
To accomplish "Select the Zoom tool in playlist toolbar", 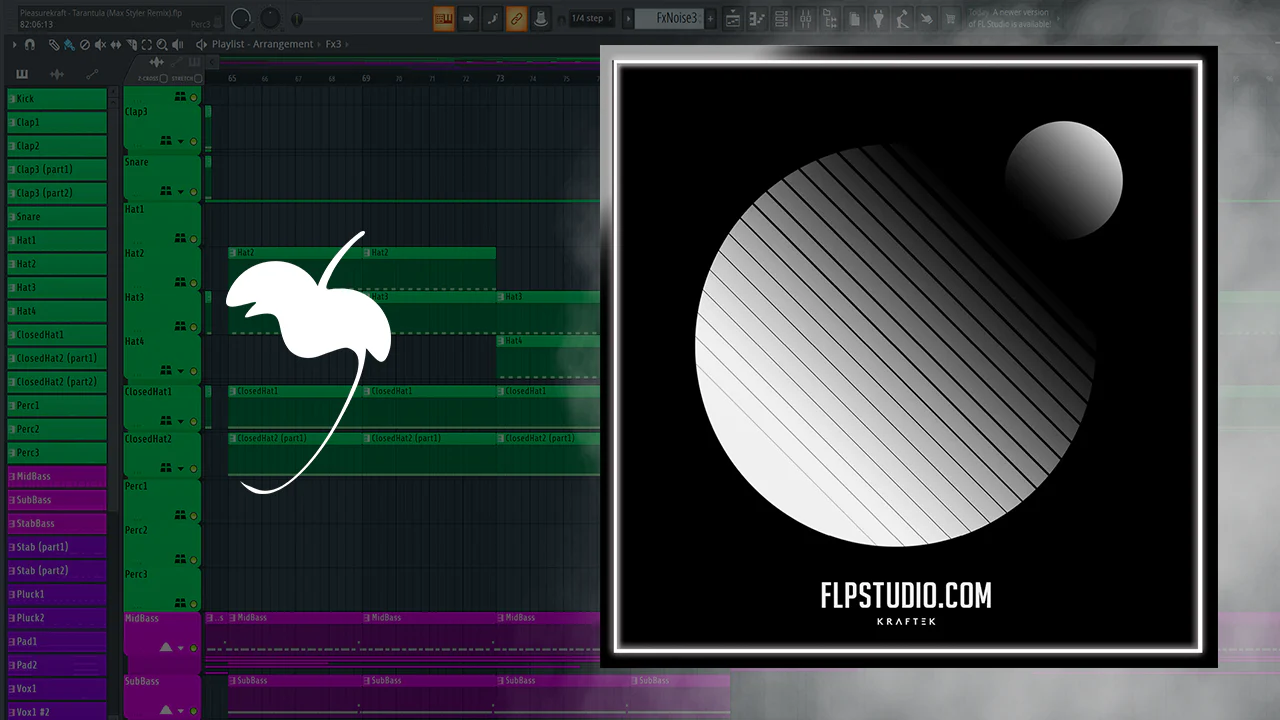I will tap(162, 45).
